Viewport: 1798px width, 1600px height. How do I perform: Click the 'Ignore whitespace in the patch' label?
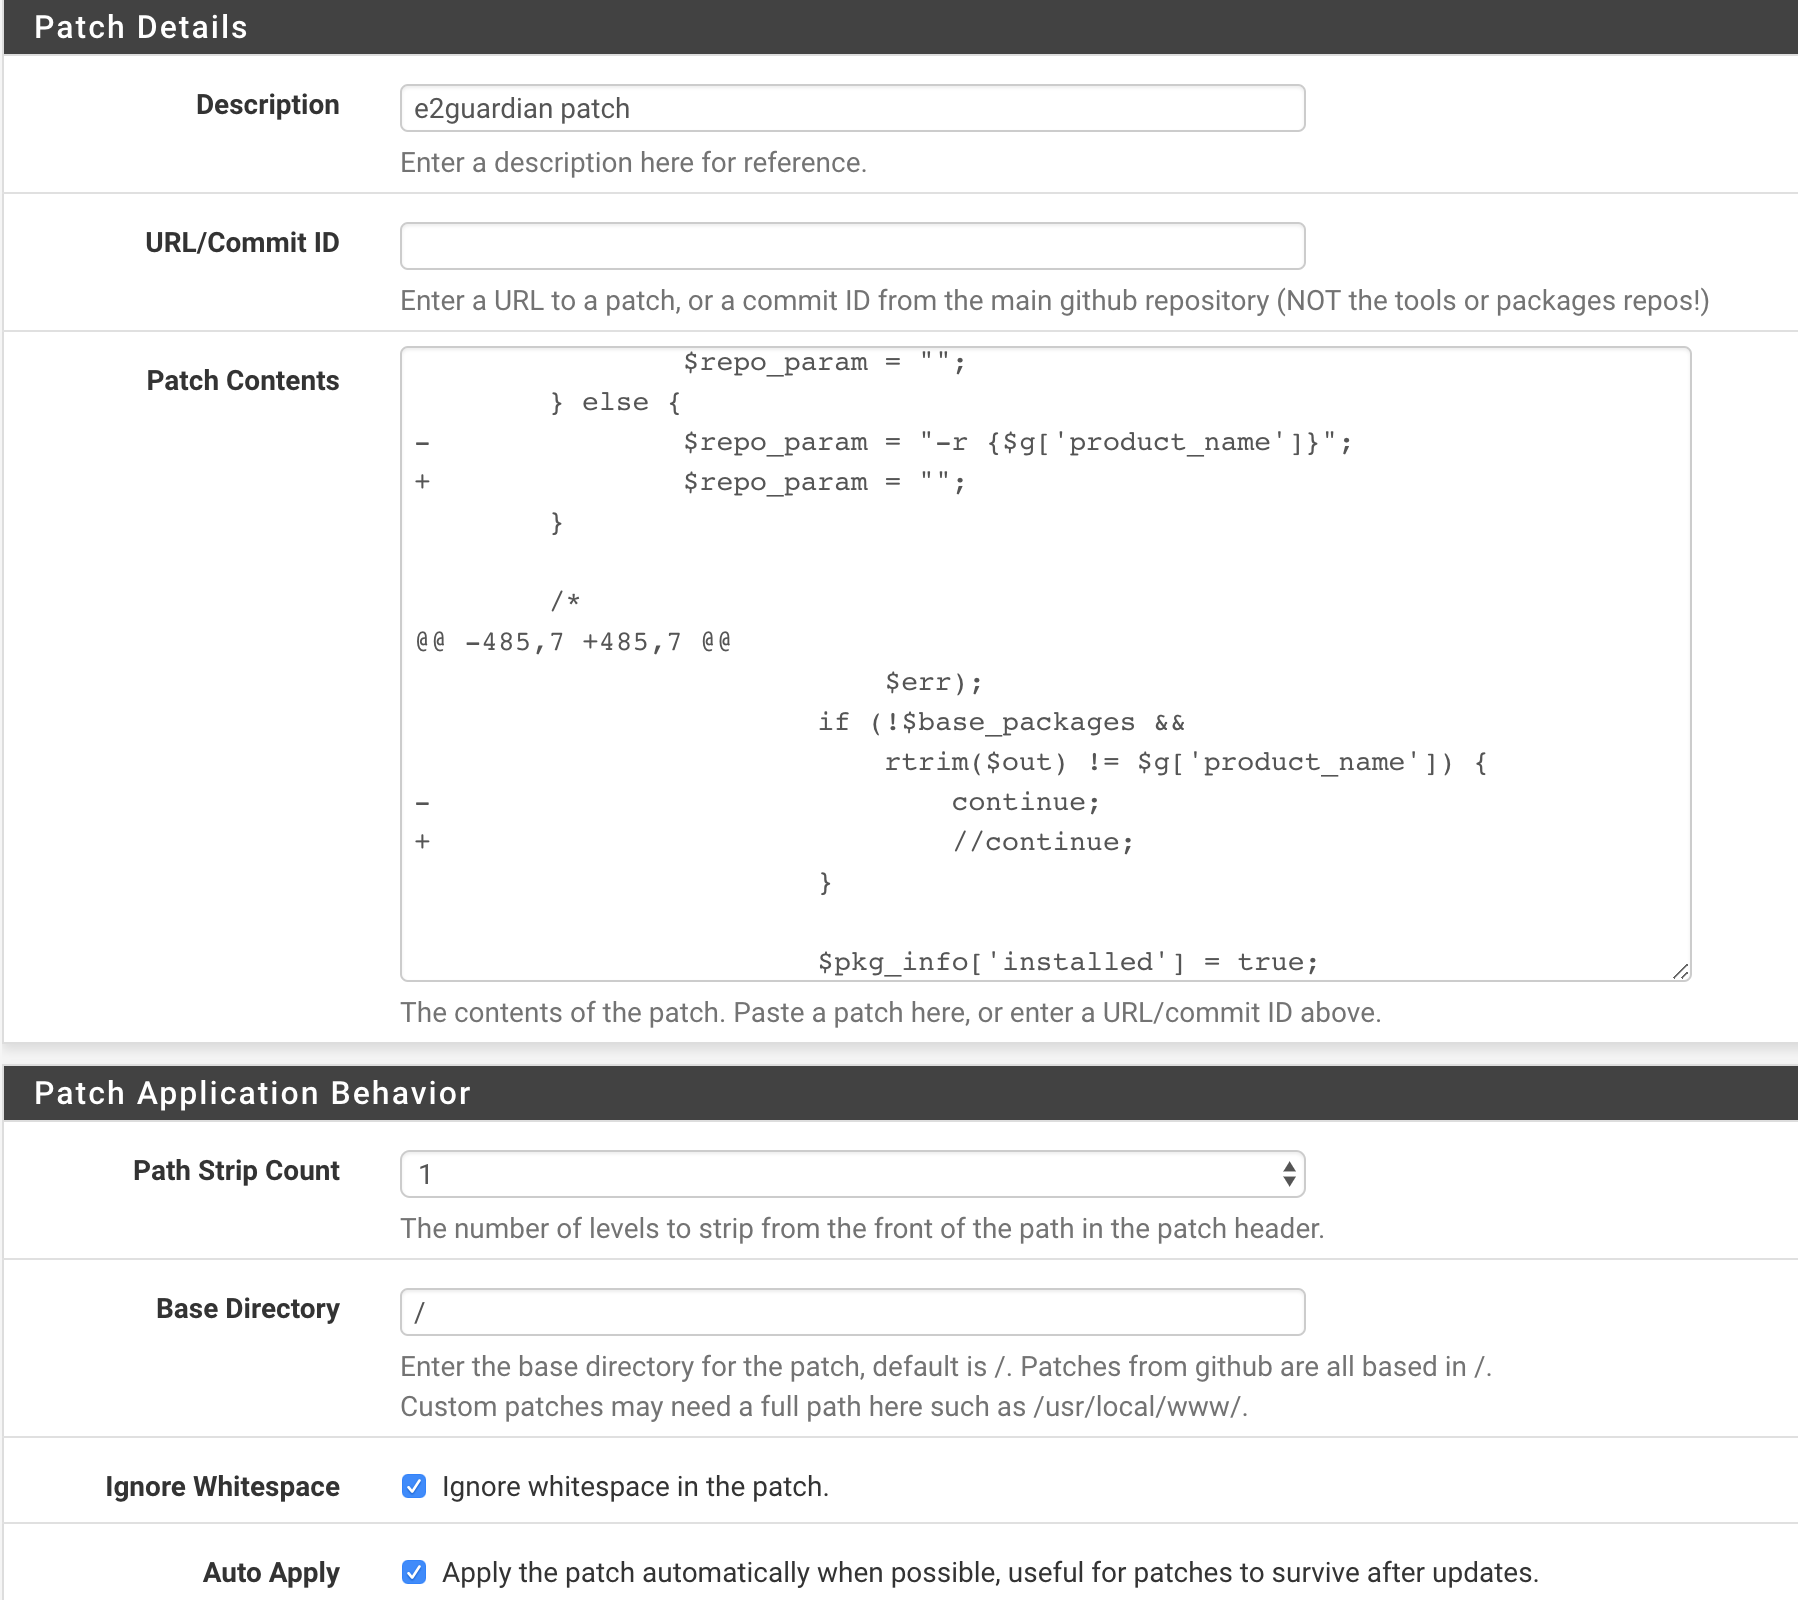click(x=635, y=1487)
